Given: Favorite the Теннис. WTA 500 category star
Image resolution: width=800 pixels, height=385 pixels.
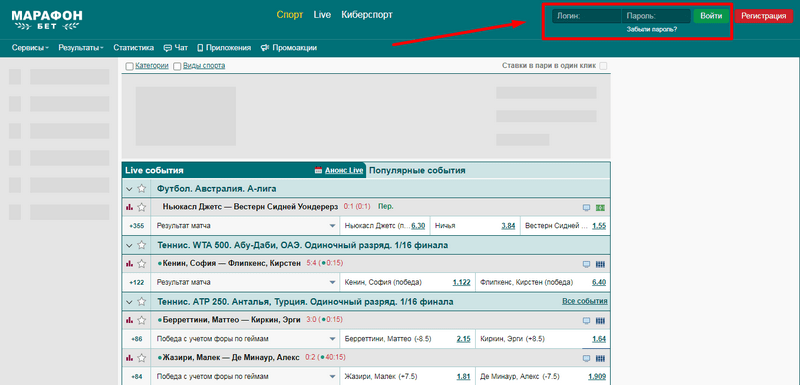Looking at the screenshot, I should (141, 246).
